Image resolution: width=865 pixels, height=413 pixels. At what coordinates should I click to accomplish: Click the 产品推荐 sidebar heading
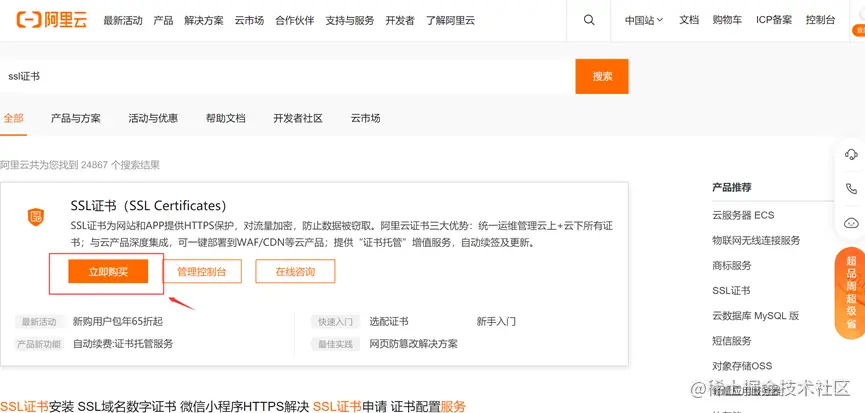pos(731,187)
